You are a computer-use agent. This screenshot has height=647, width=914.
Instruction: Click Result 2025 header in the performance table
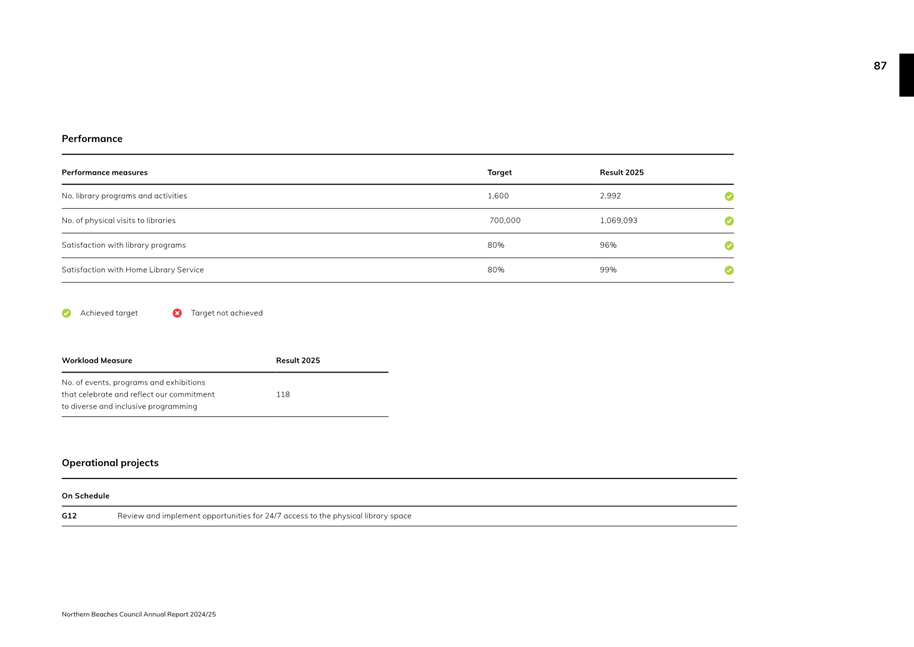point(621,173)
